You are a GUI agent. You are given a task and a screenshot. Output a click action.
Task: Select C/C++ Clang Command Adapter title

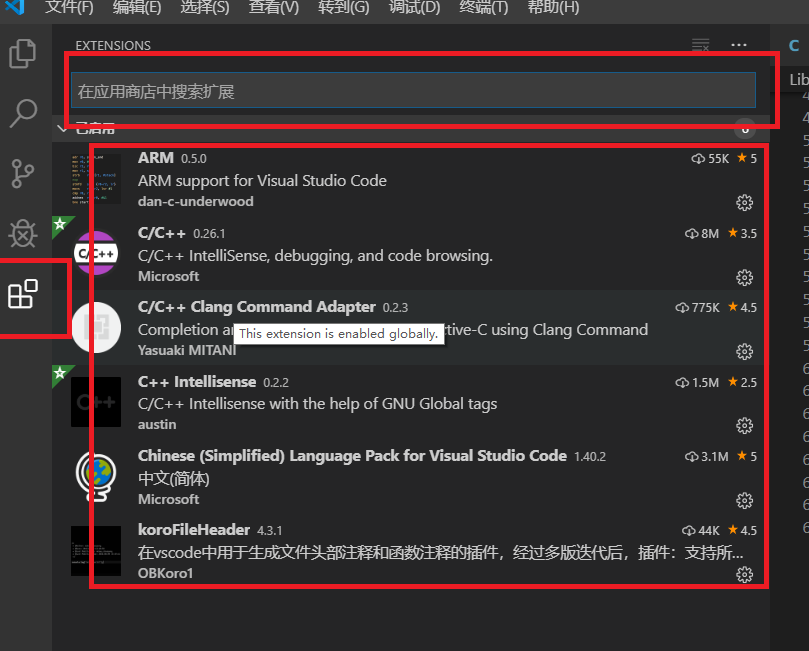click(256, 307)
